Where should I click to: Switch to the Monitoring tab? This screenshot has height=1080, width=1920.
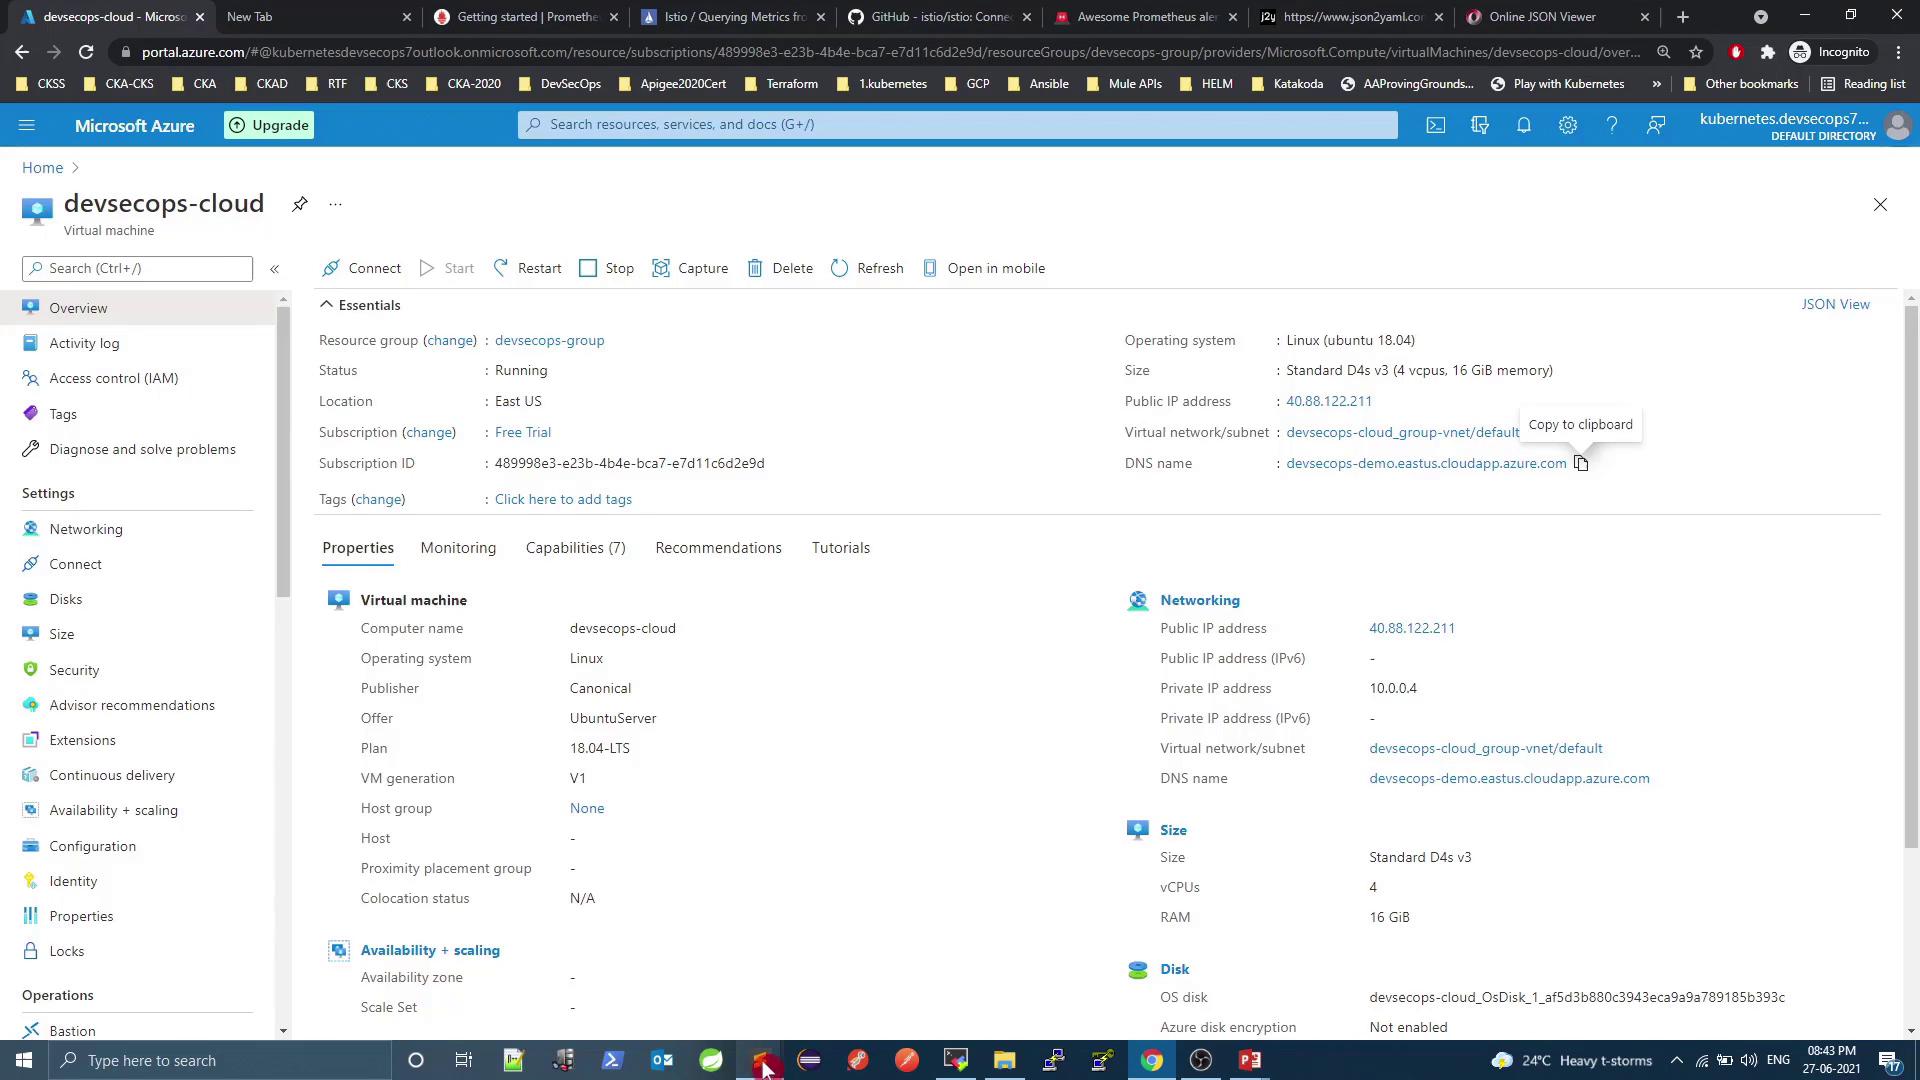458,548
